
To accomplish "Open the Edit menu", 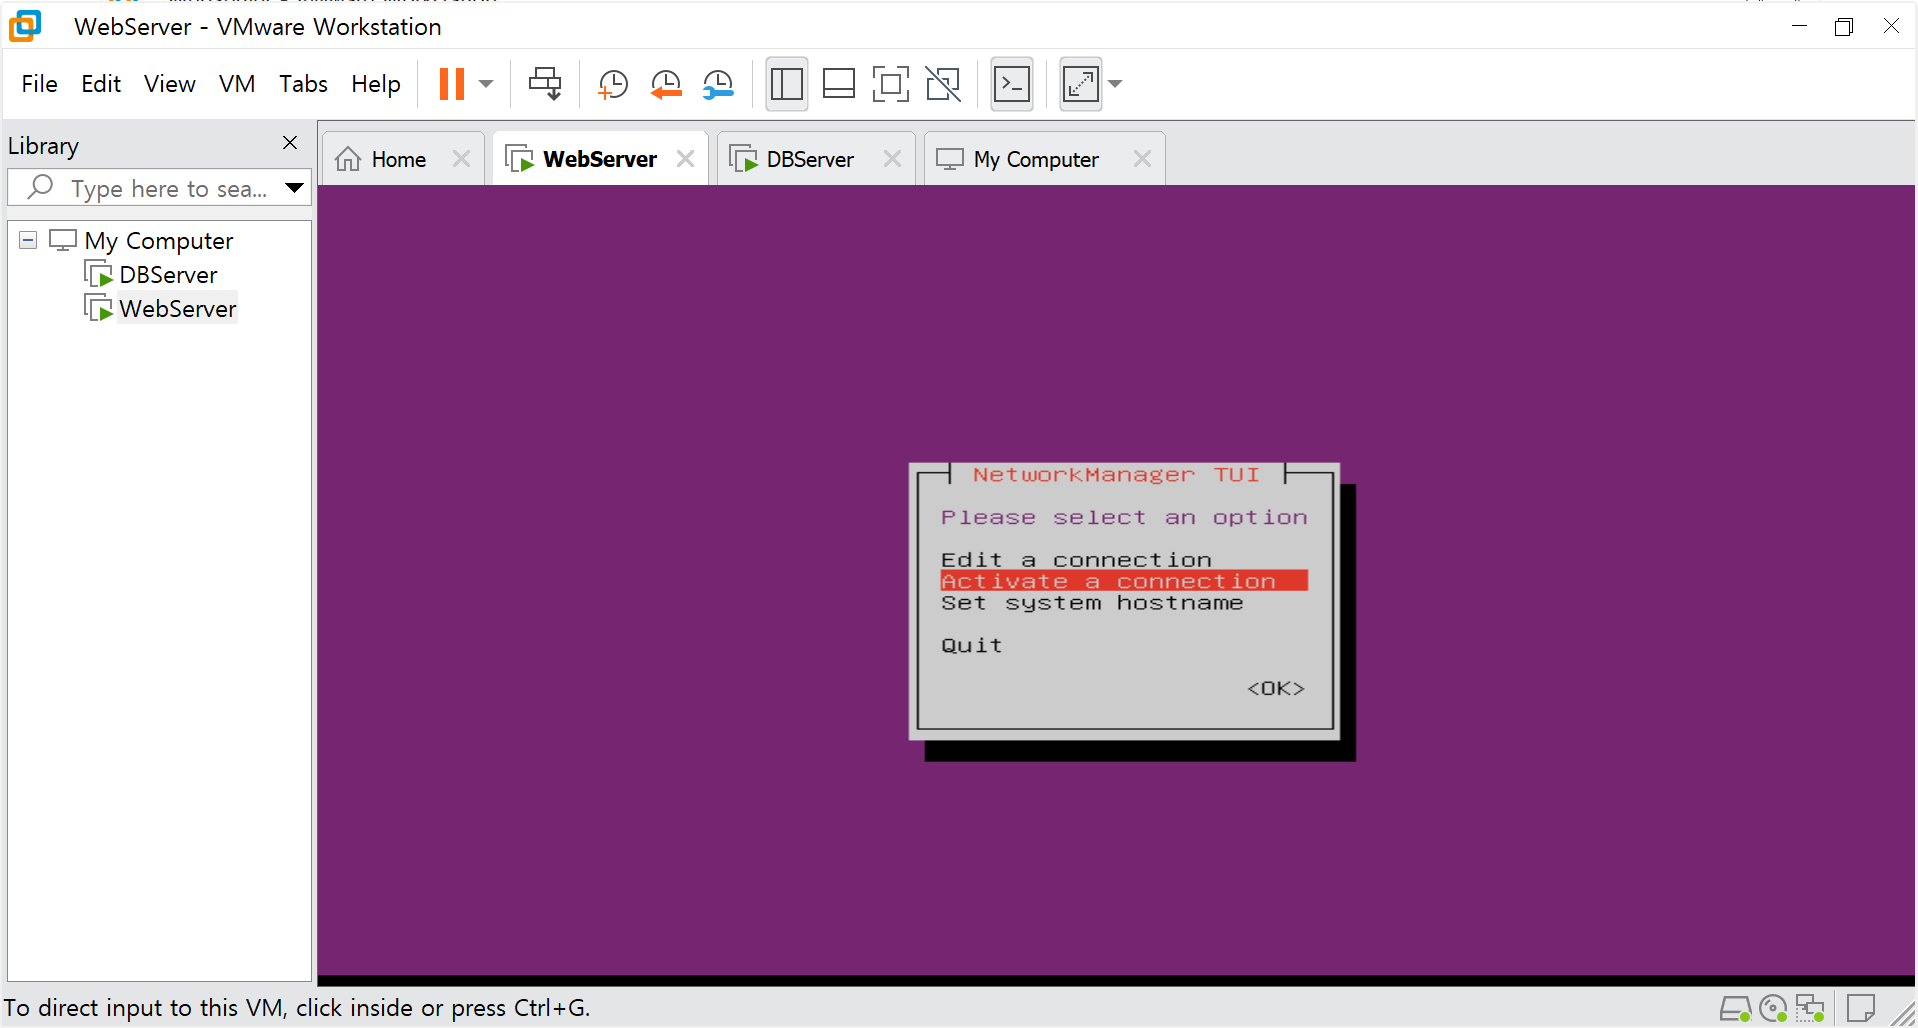I will 101,84.
